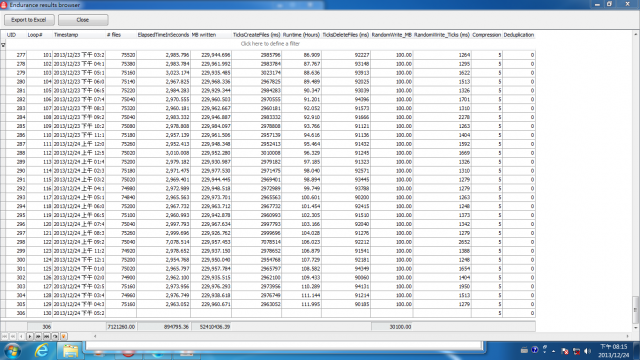Sort by TicksCreateFiles (ms) column header

coord(256,35)
